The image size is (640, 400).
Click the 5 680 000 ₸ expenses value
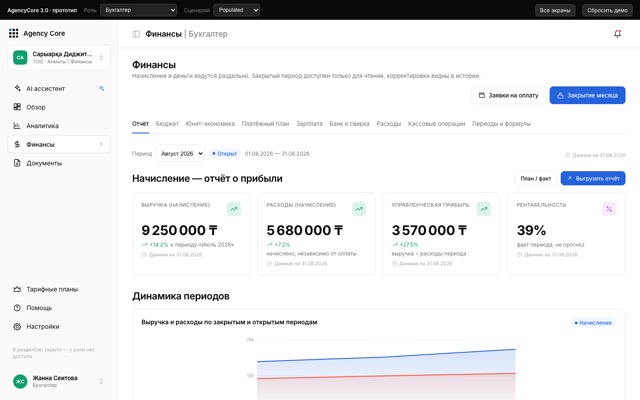tap(304, 230)
